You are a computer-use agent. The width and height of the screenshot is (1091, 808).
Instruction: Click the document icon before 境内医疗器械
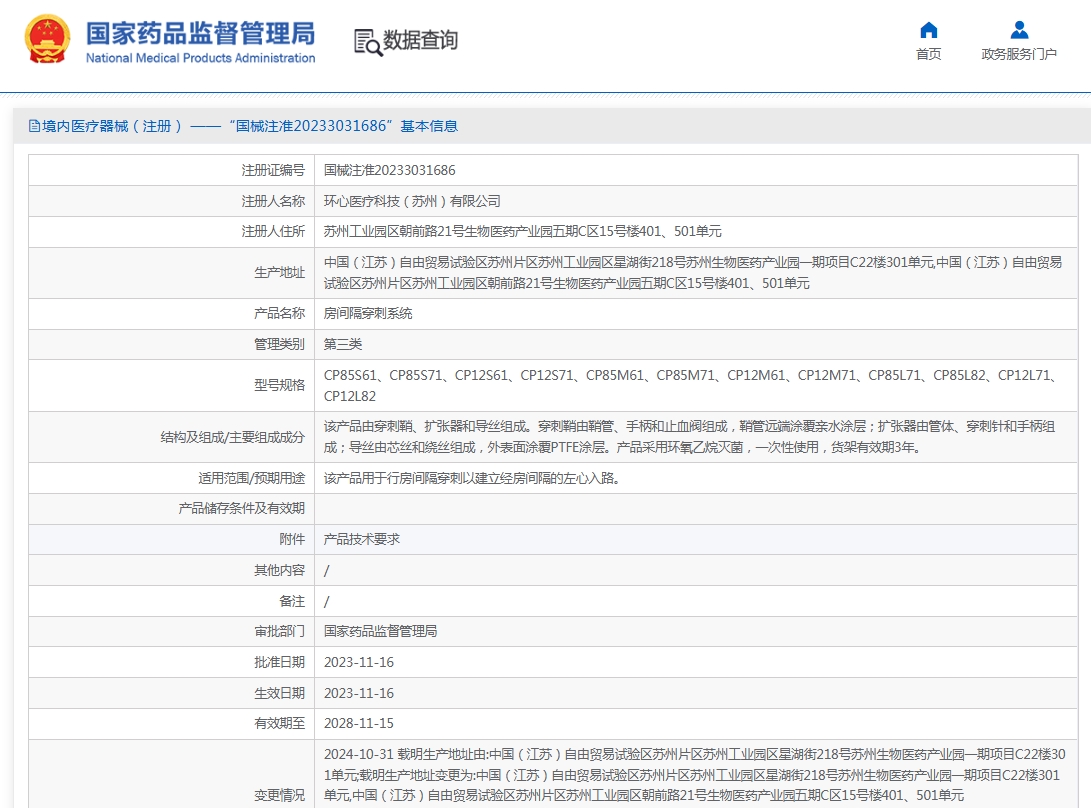[x=34, y=126]
